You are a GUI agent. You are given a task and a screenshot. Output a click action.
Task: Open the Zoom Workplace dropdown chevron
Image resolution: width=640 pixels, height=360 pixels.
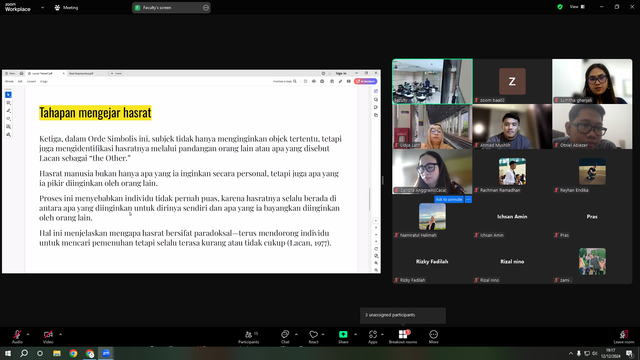pyautogui.click(x=42, y=7)
